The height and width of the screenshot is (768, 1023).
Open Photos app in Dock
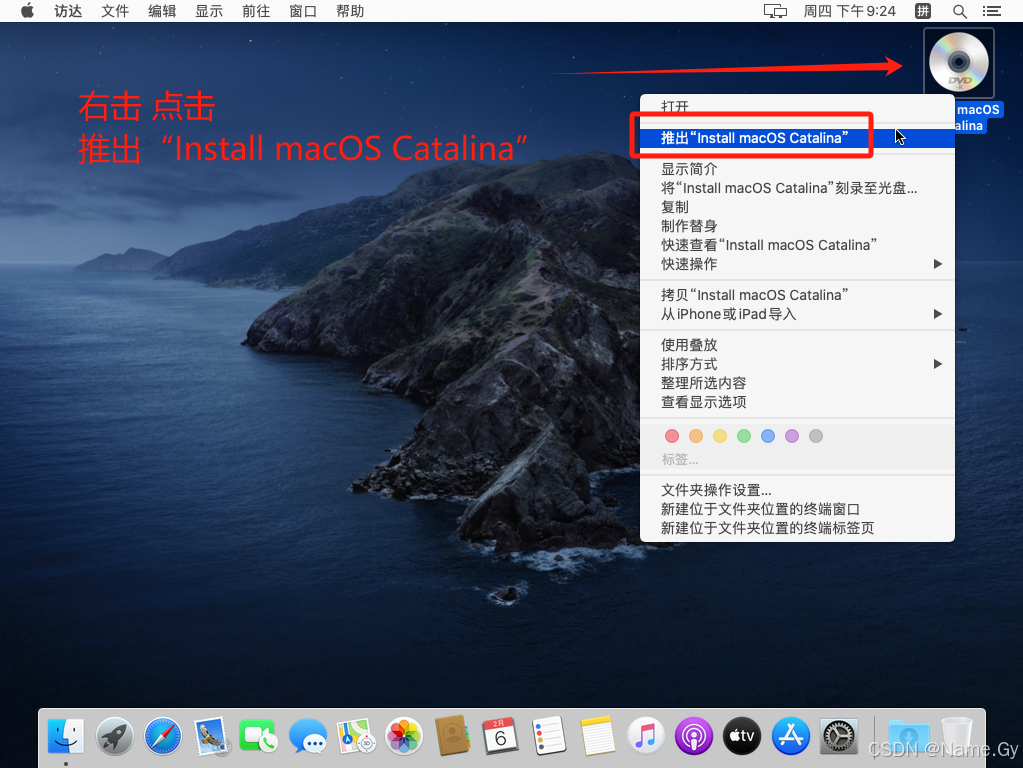(404, 737)
